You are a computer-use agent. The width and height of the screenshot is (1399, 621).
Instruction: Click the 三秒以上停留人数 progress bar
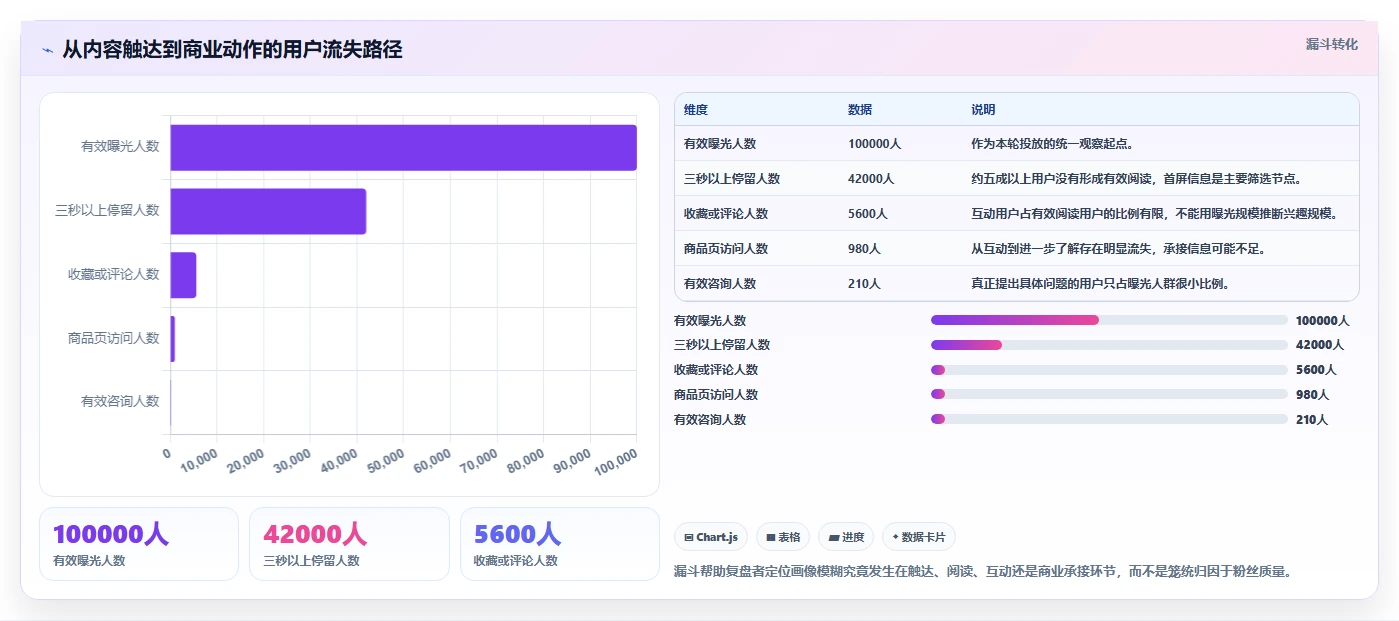coord(1109,345)
